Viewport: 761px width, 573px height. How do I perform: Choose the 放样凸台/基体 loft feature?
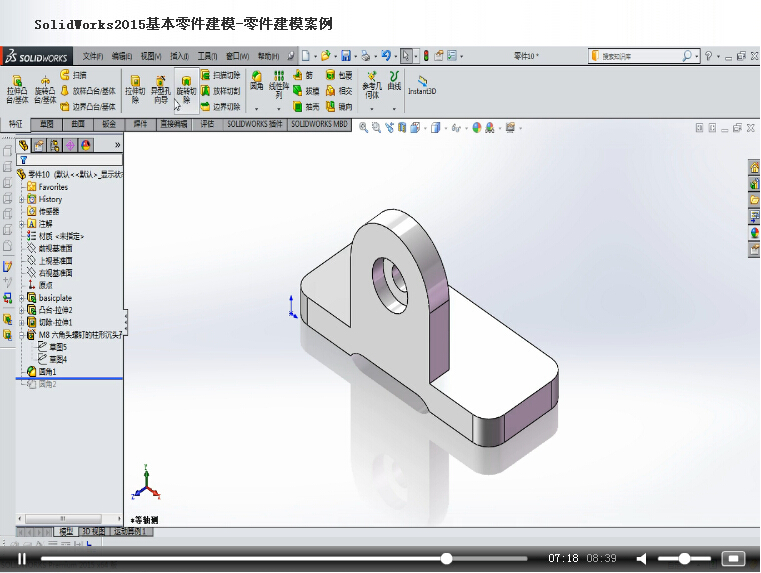point(88,91)
